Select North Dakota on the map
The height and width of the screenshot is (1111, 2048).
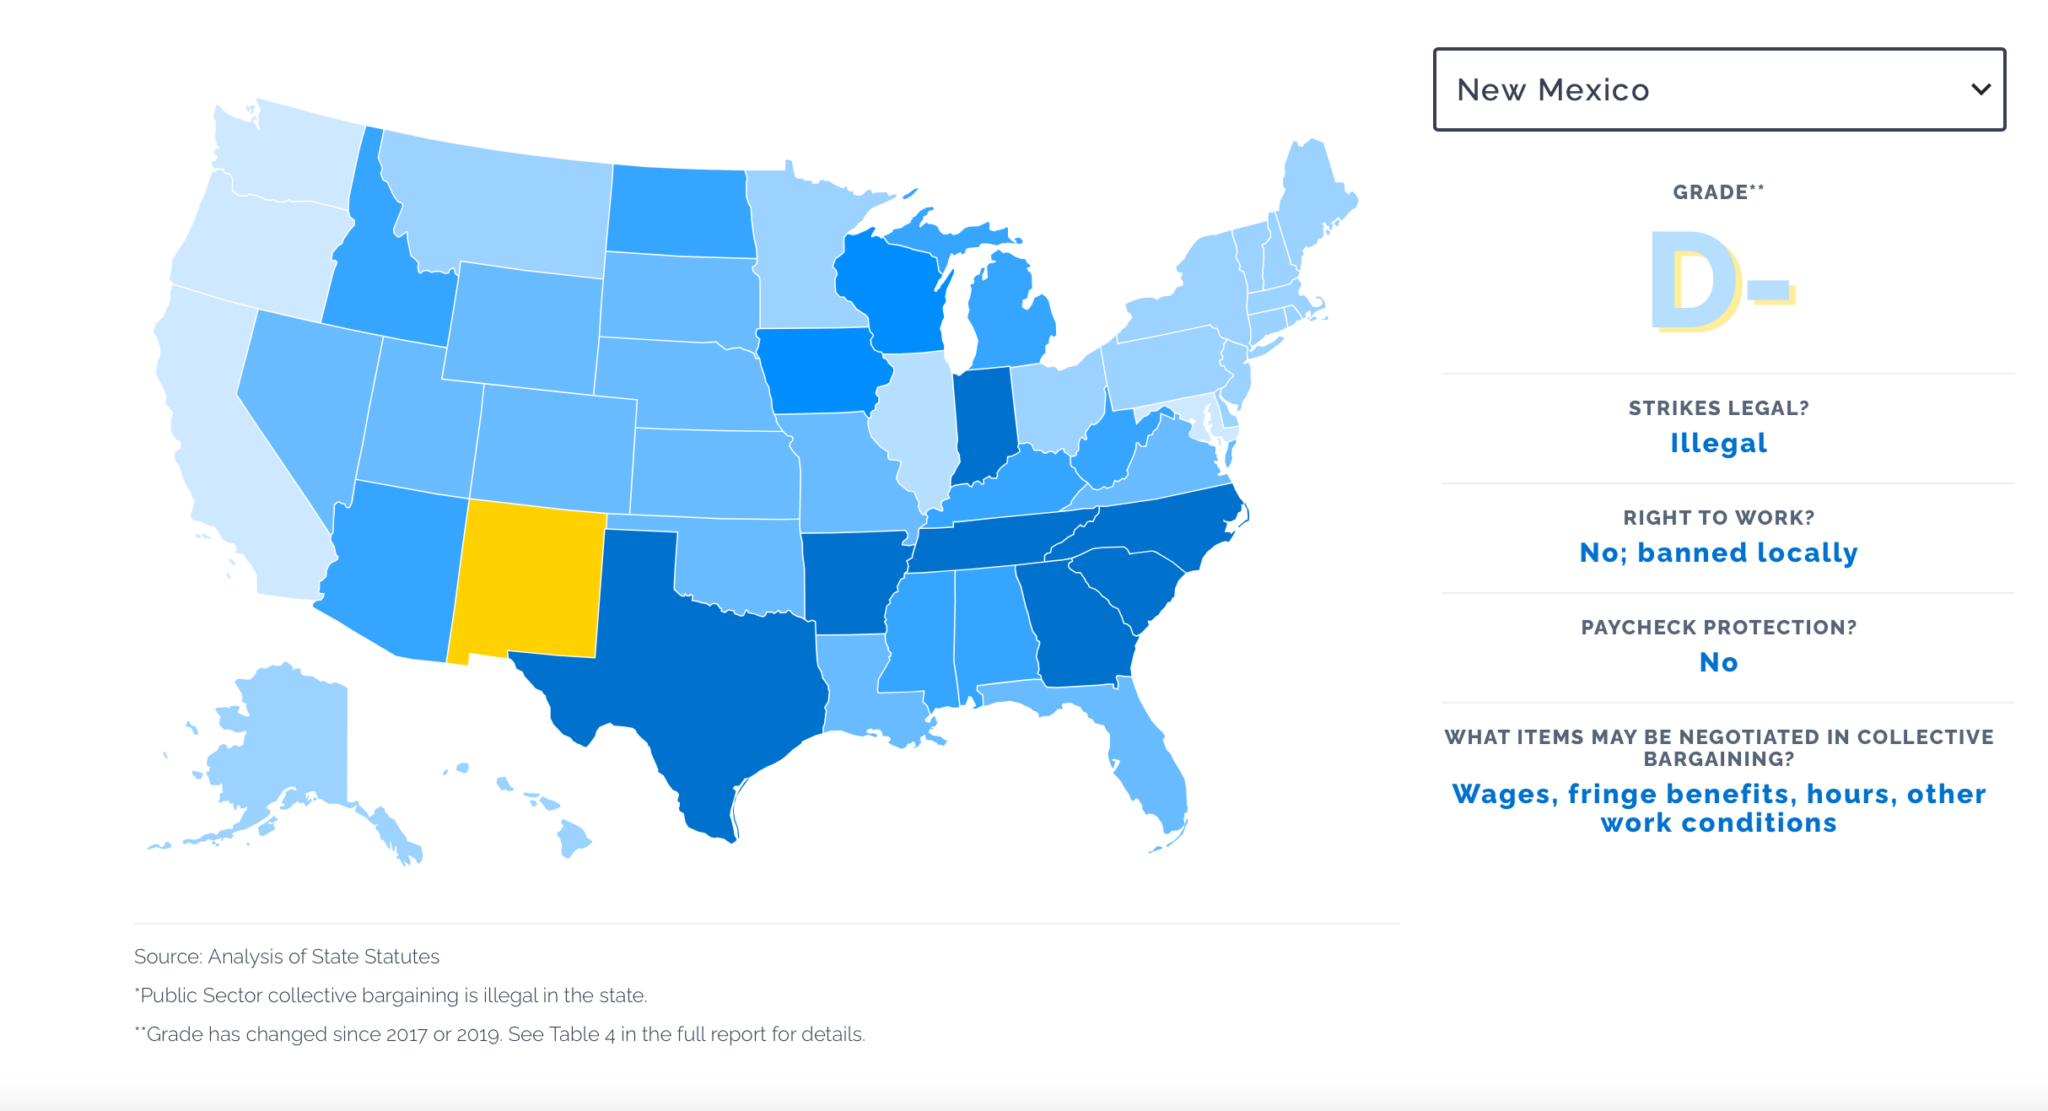tap(678, 210)
